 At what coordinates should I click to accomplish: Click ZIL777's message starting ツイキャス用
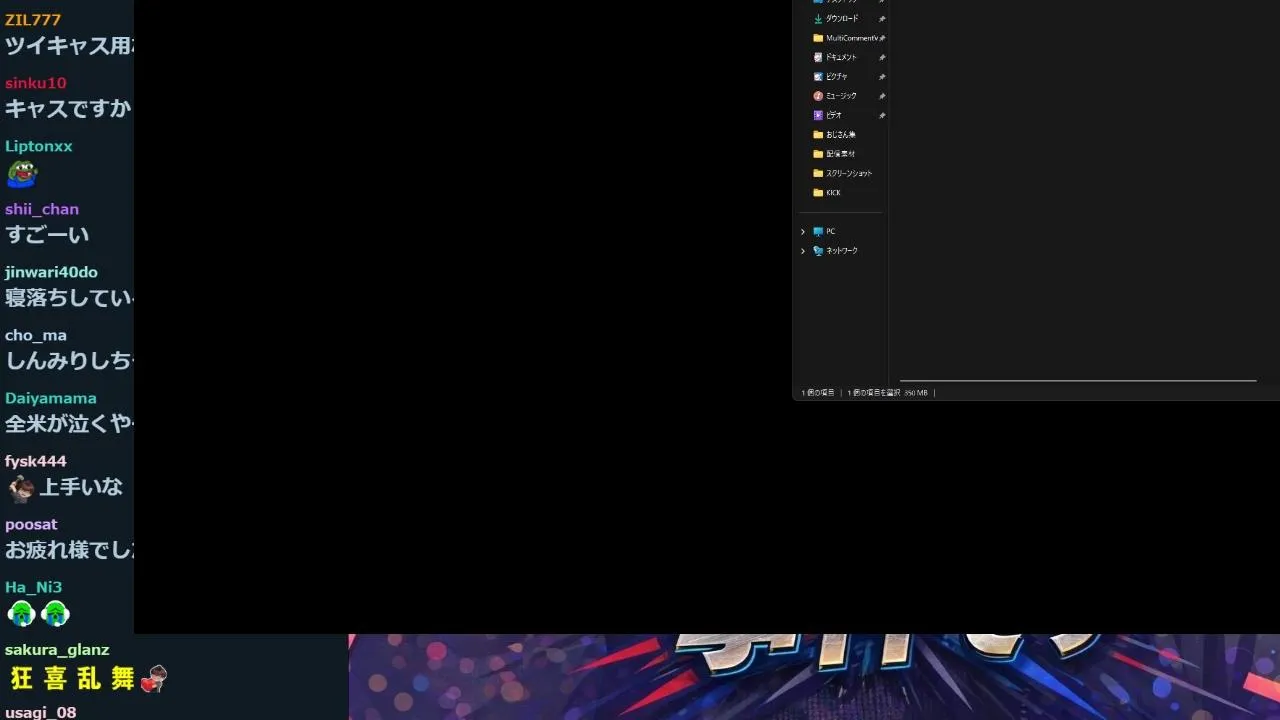click(69, 45)
